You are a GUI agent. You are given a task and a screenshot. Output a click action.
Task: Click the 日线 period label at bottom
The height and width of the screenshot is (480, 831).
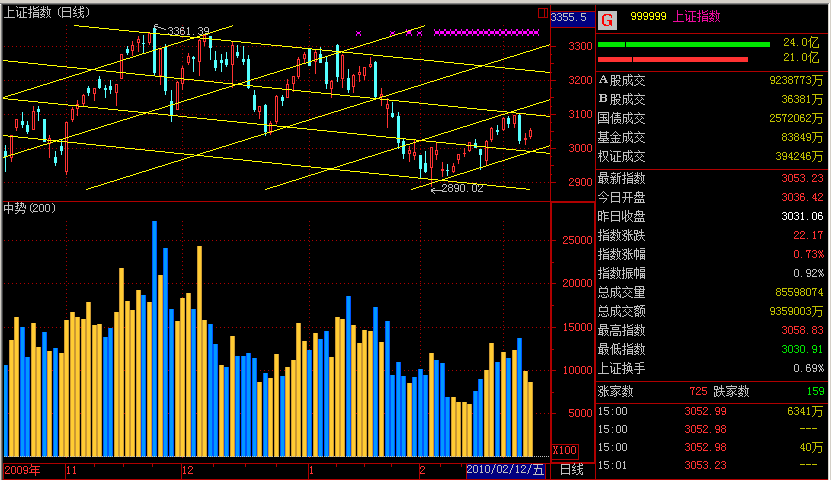click(x=572, y=469)
